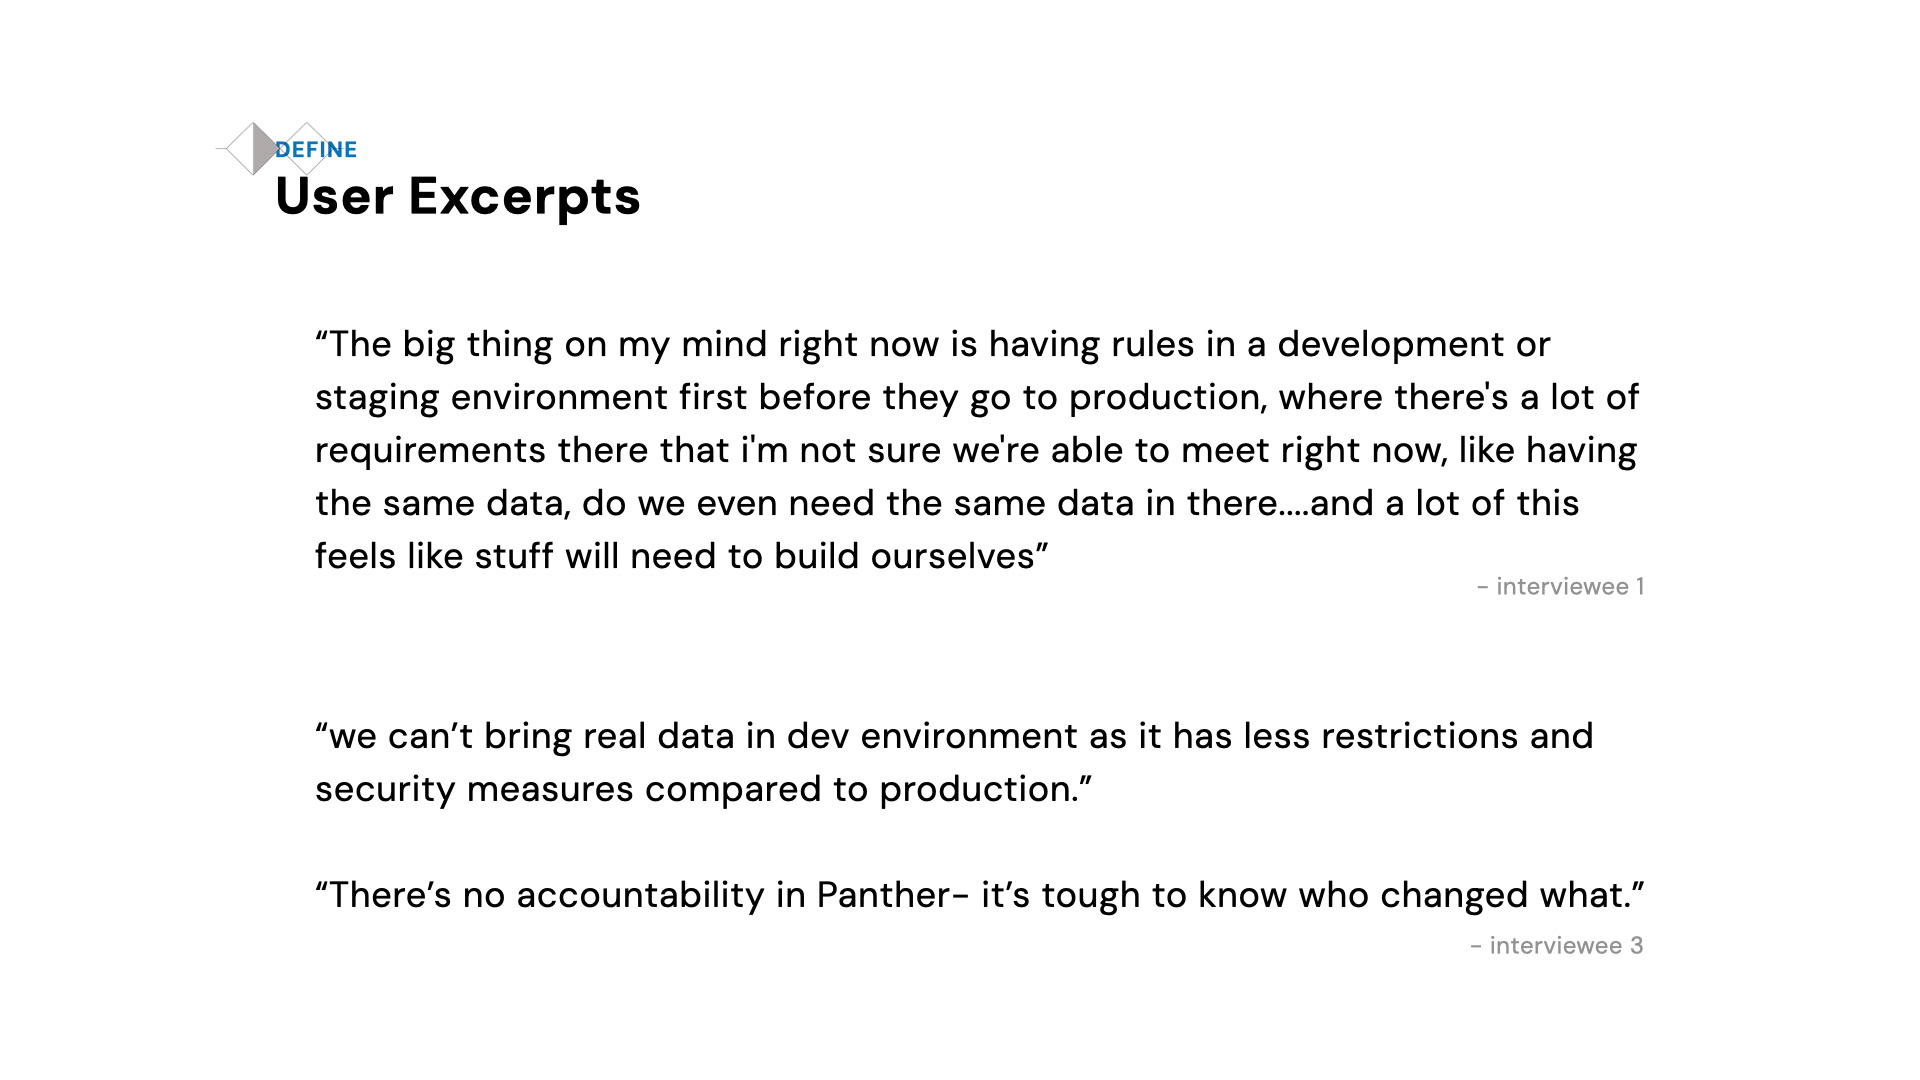Viewport: 1920px width, 1080px height.
Task: Click the line "feels like stuff will need"
Action: coord(681,557)
